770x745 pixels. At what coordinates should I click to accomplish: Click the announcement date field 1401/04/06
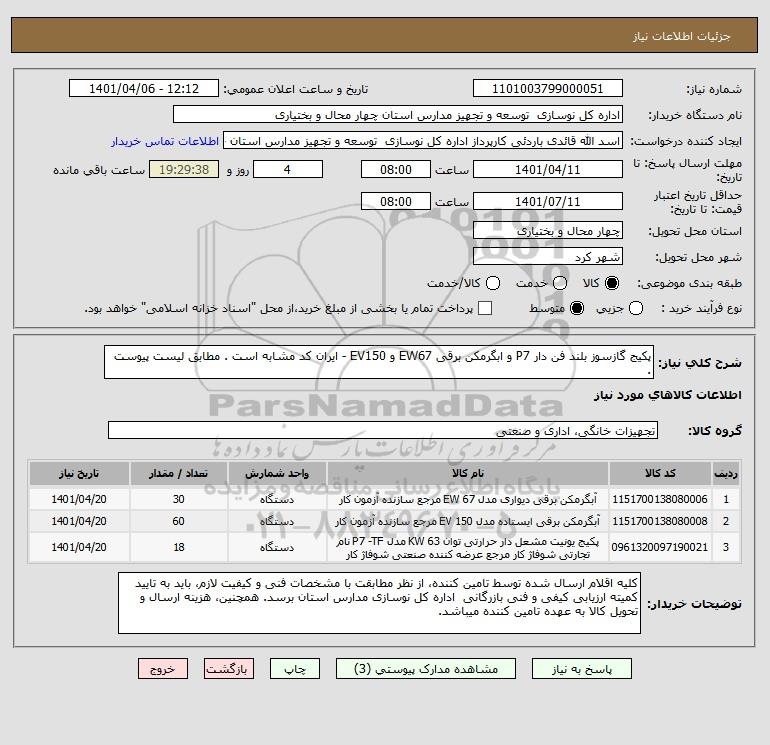pyautogui.click(x=144, y=88)
